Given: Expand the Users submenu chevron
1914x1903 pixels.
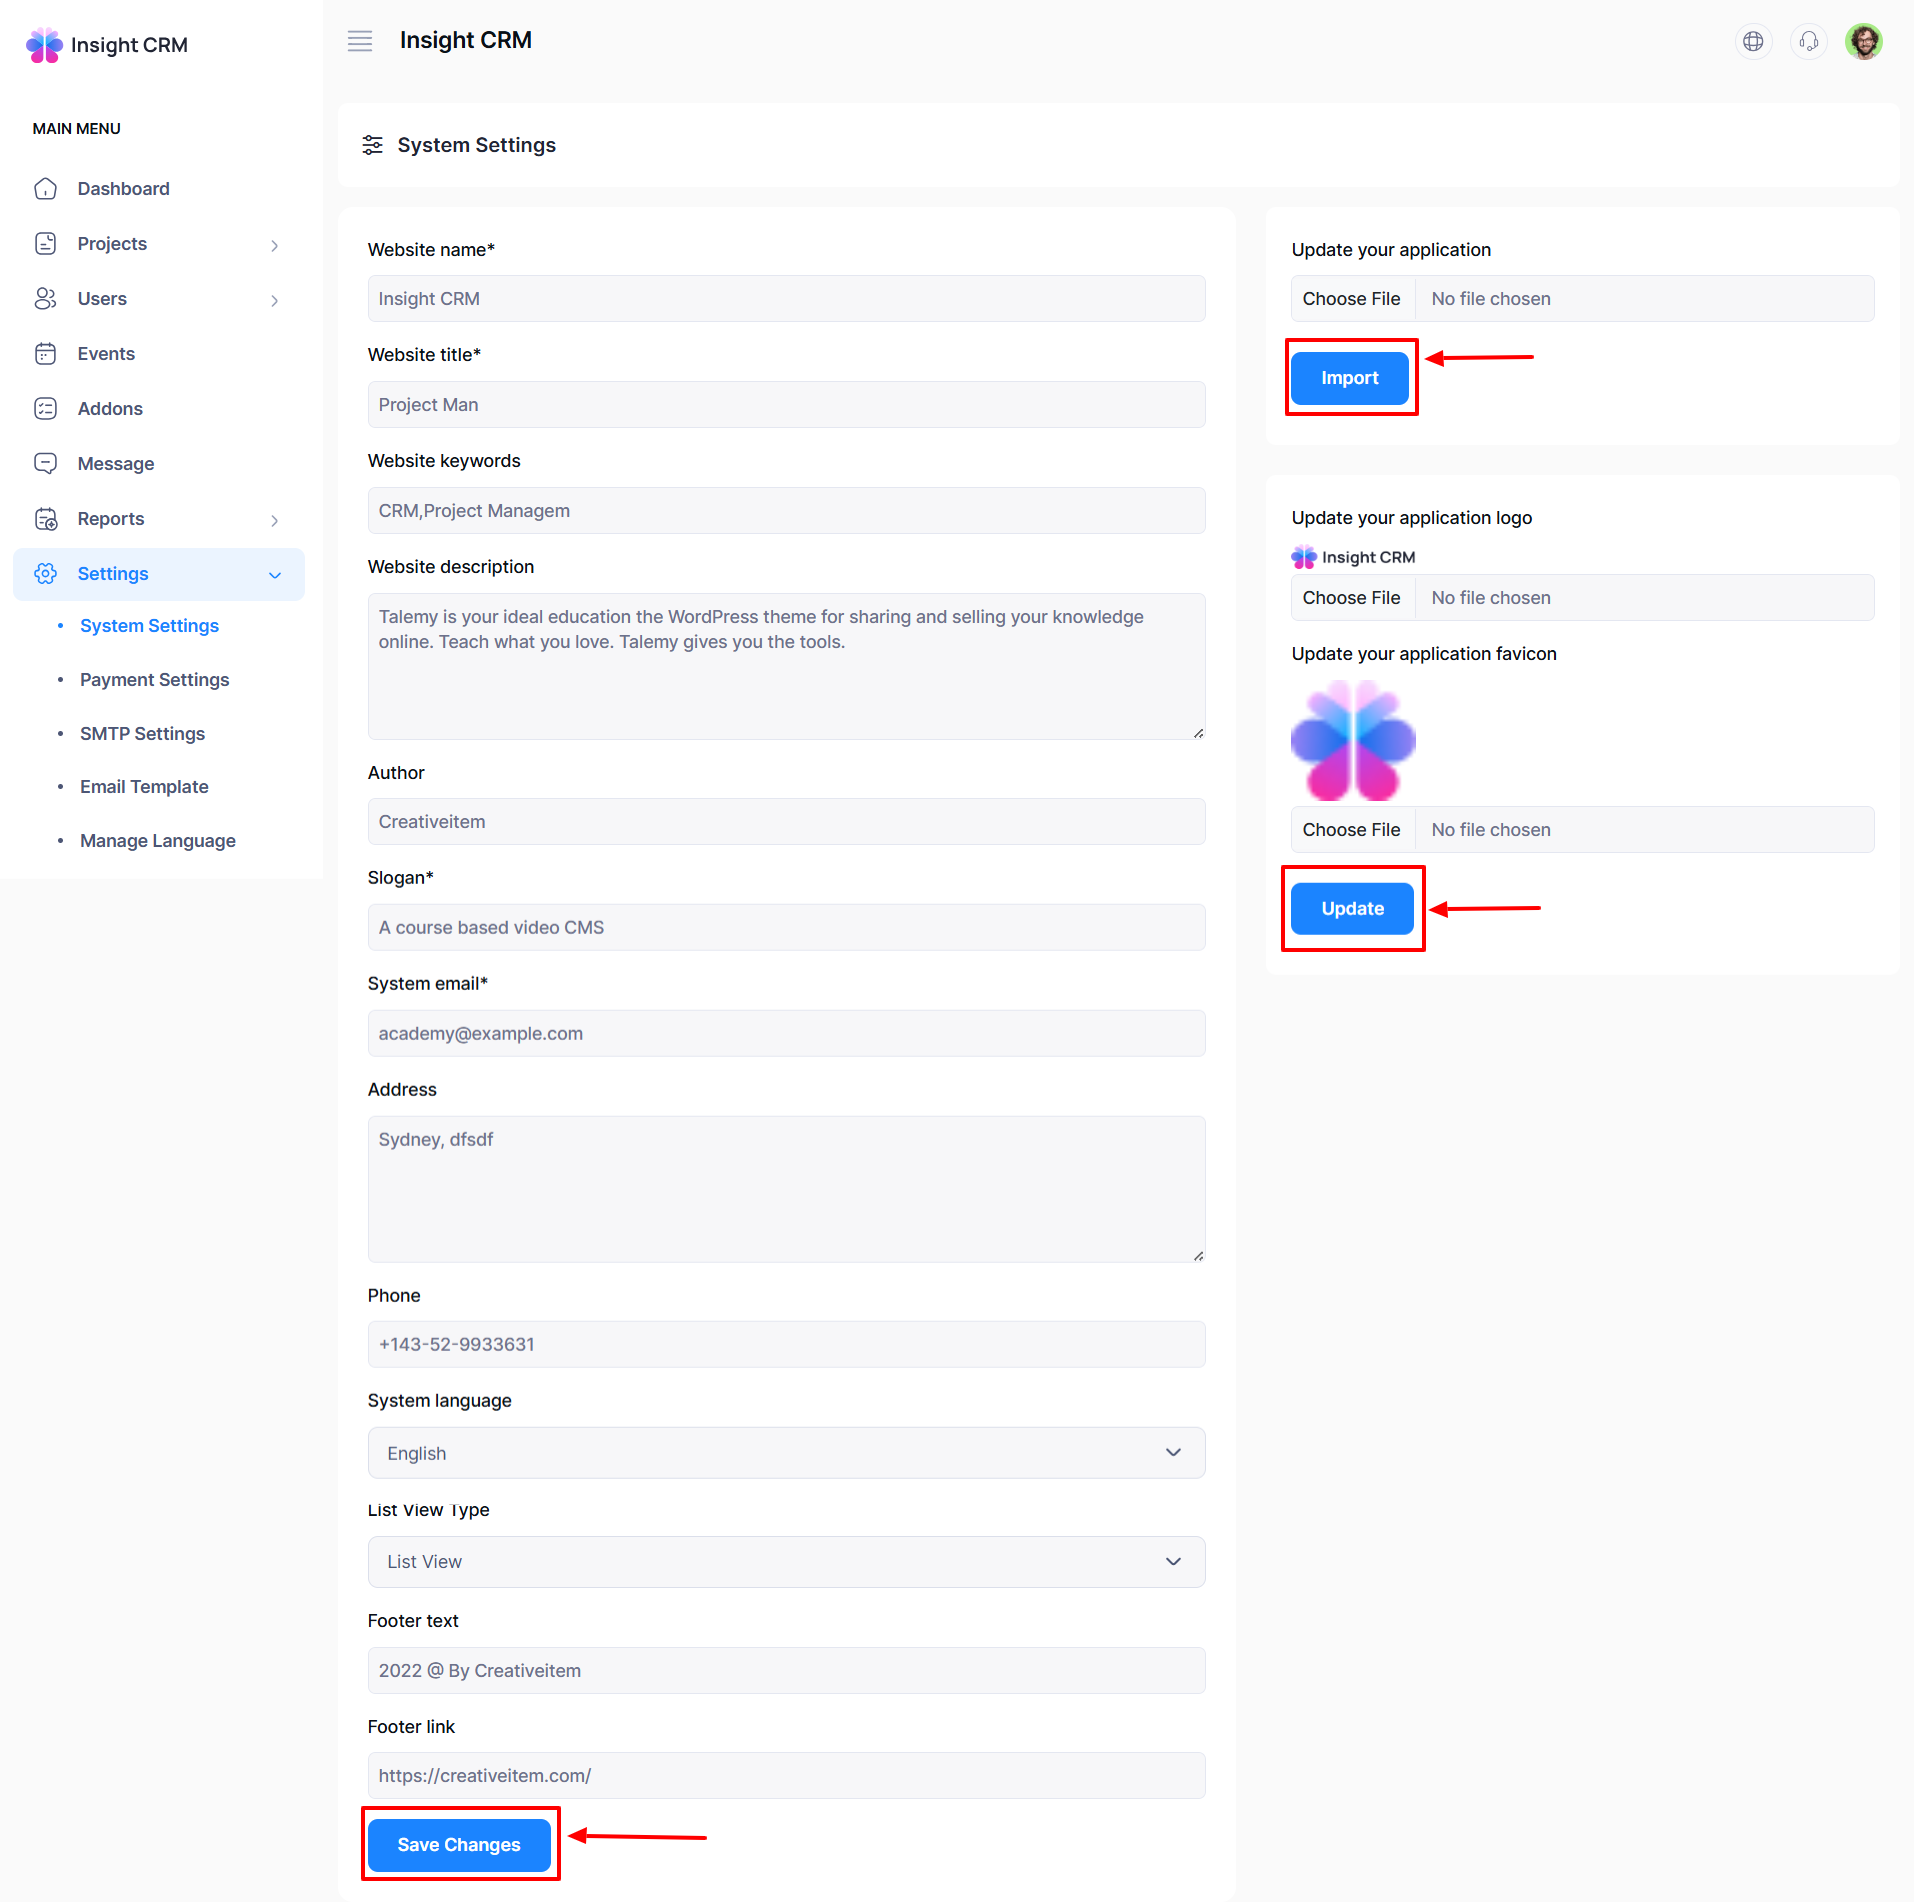Looking at the screenshot, I should click(275, 300).
